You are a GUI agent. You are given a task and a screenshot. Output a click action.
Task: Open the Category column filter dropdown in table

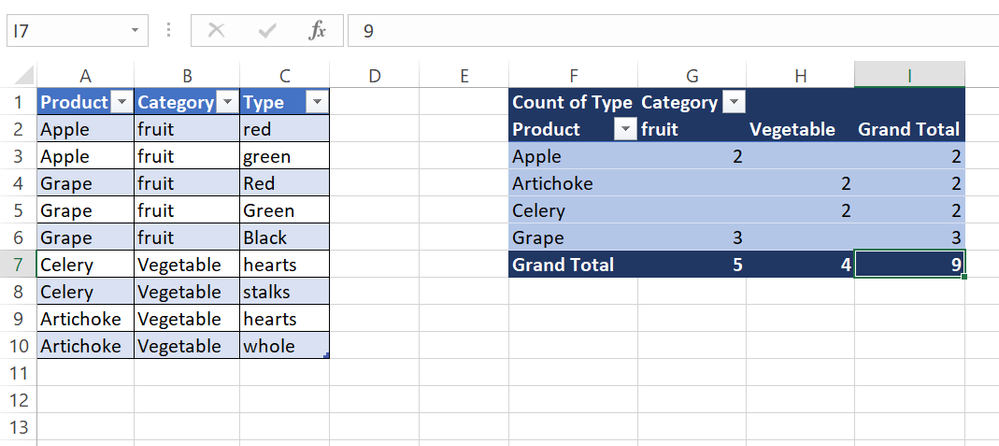228,102
